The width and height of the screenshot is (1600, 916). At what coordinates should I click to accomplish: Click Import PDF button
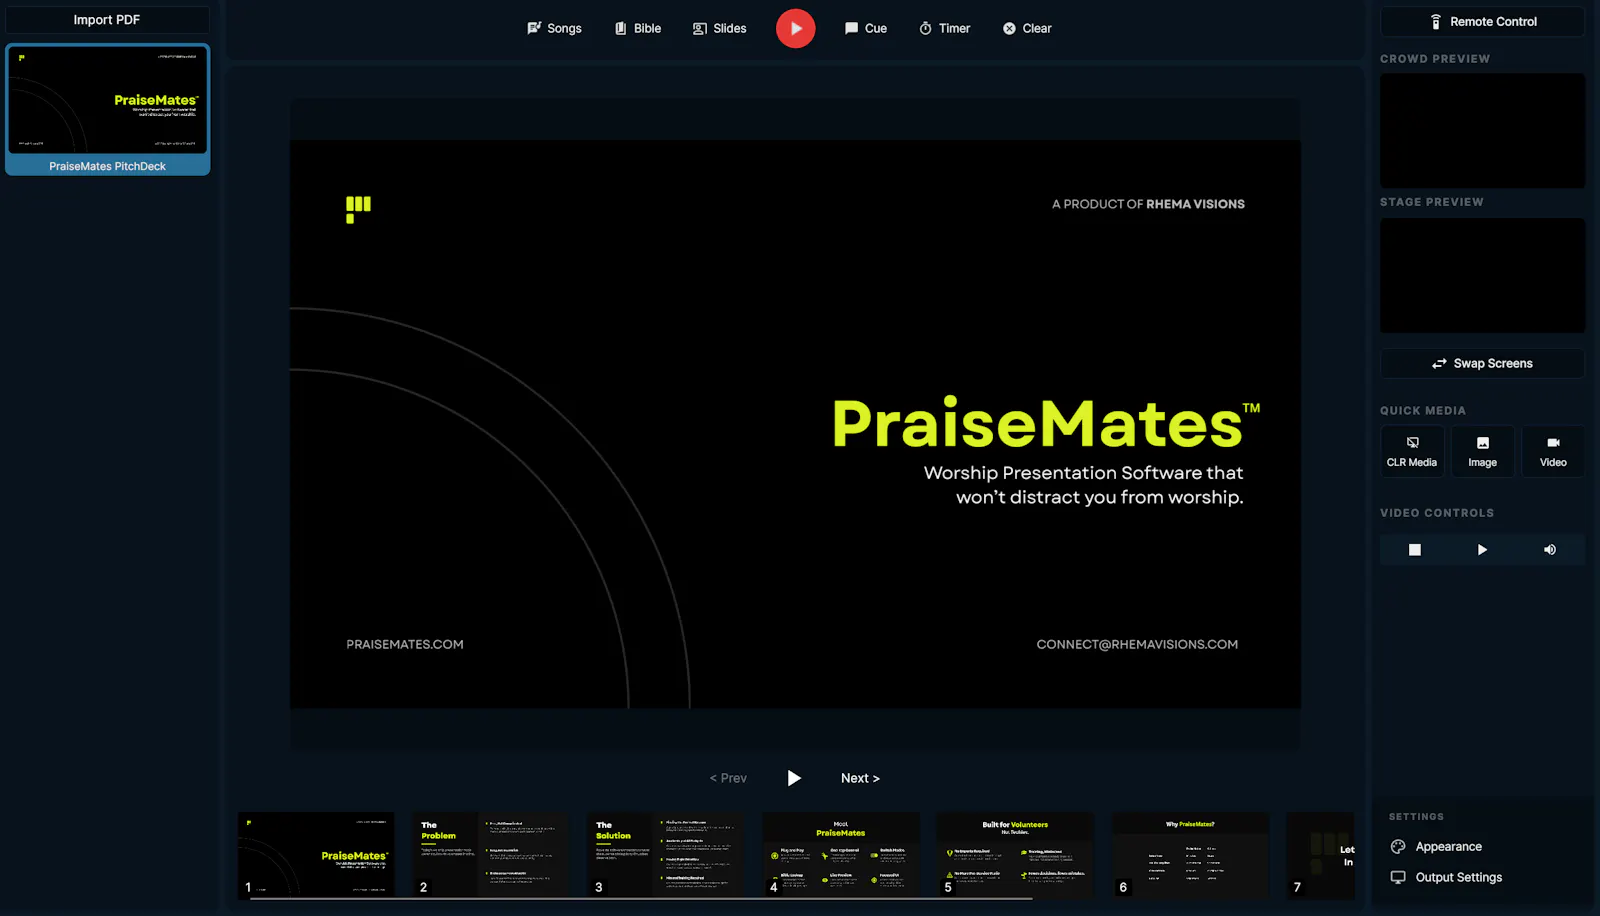pyautogui.click(x=107, y=19)
